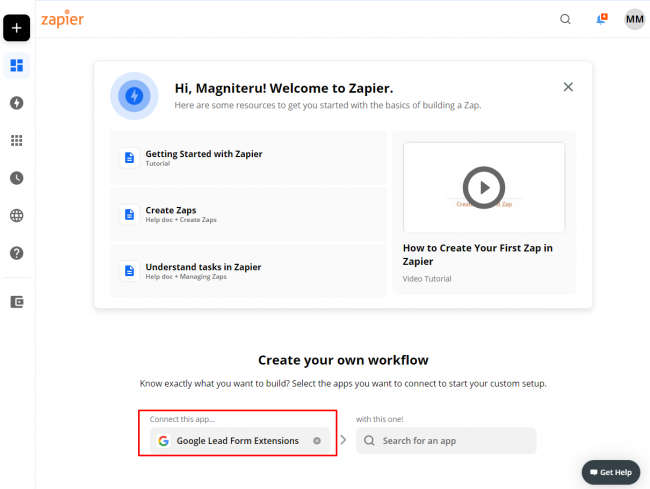Clear the Google Lead Form Extensions selection
The width and height of the screenshot is (650, 489).
coord(317,441)
